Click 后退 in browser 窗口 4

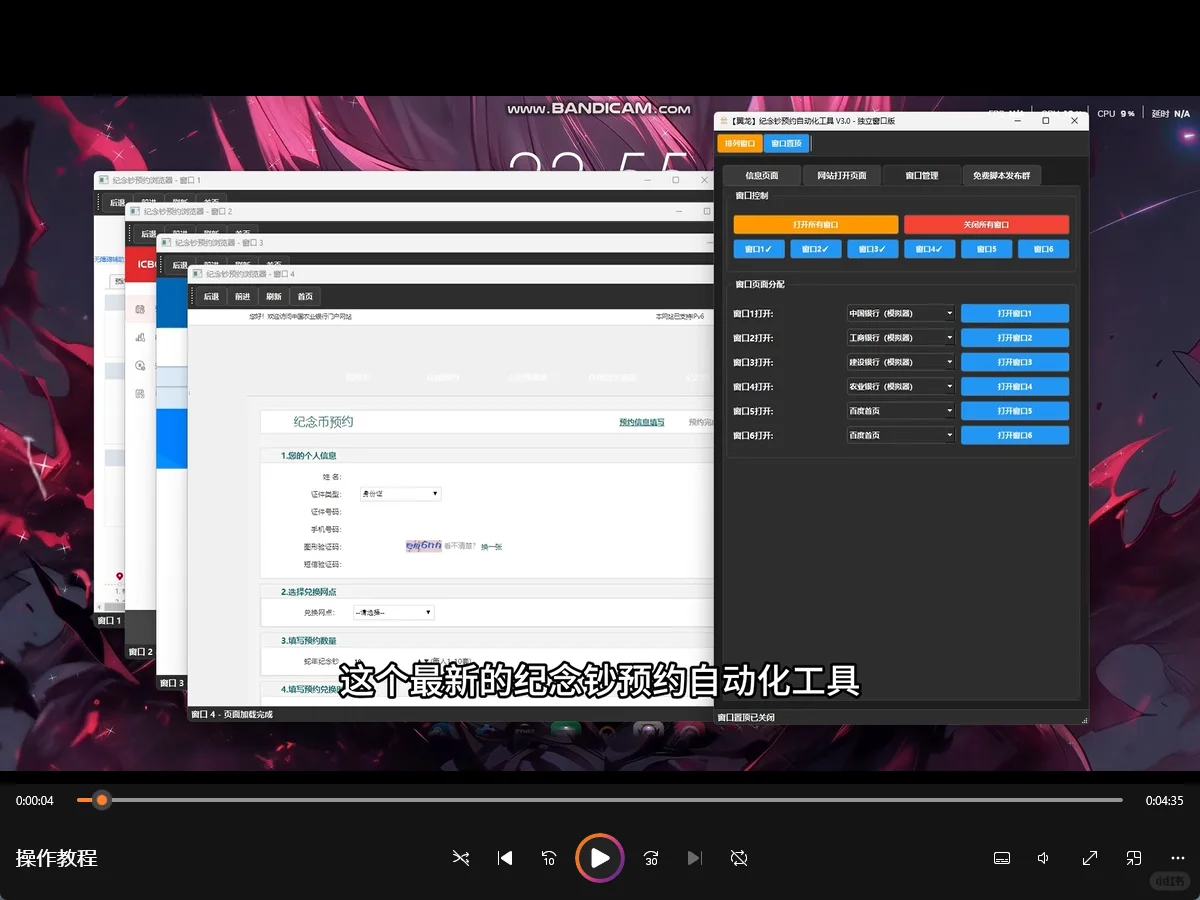[211, 297]
